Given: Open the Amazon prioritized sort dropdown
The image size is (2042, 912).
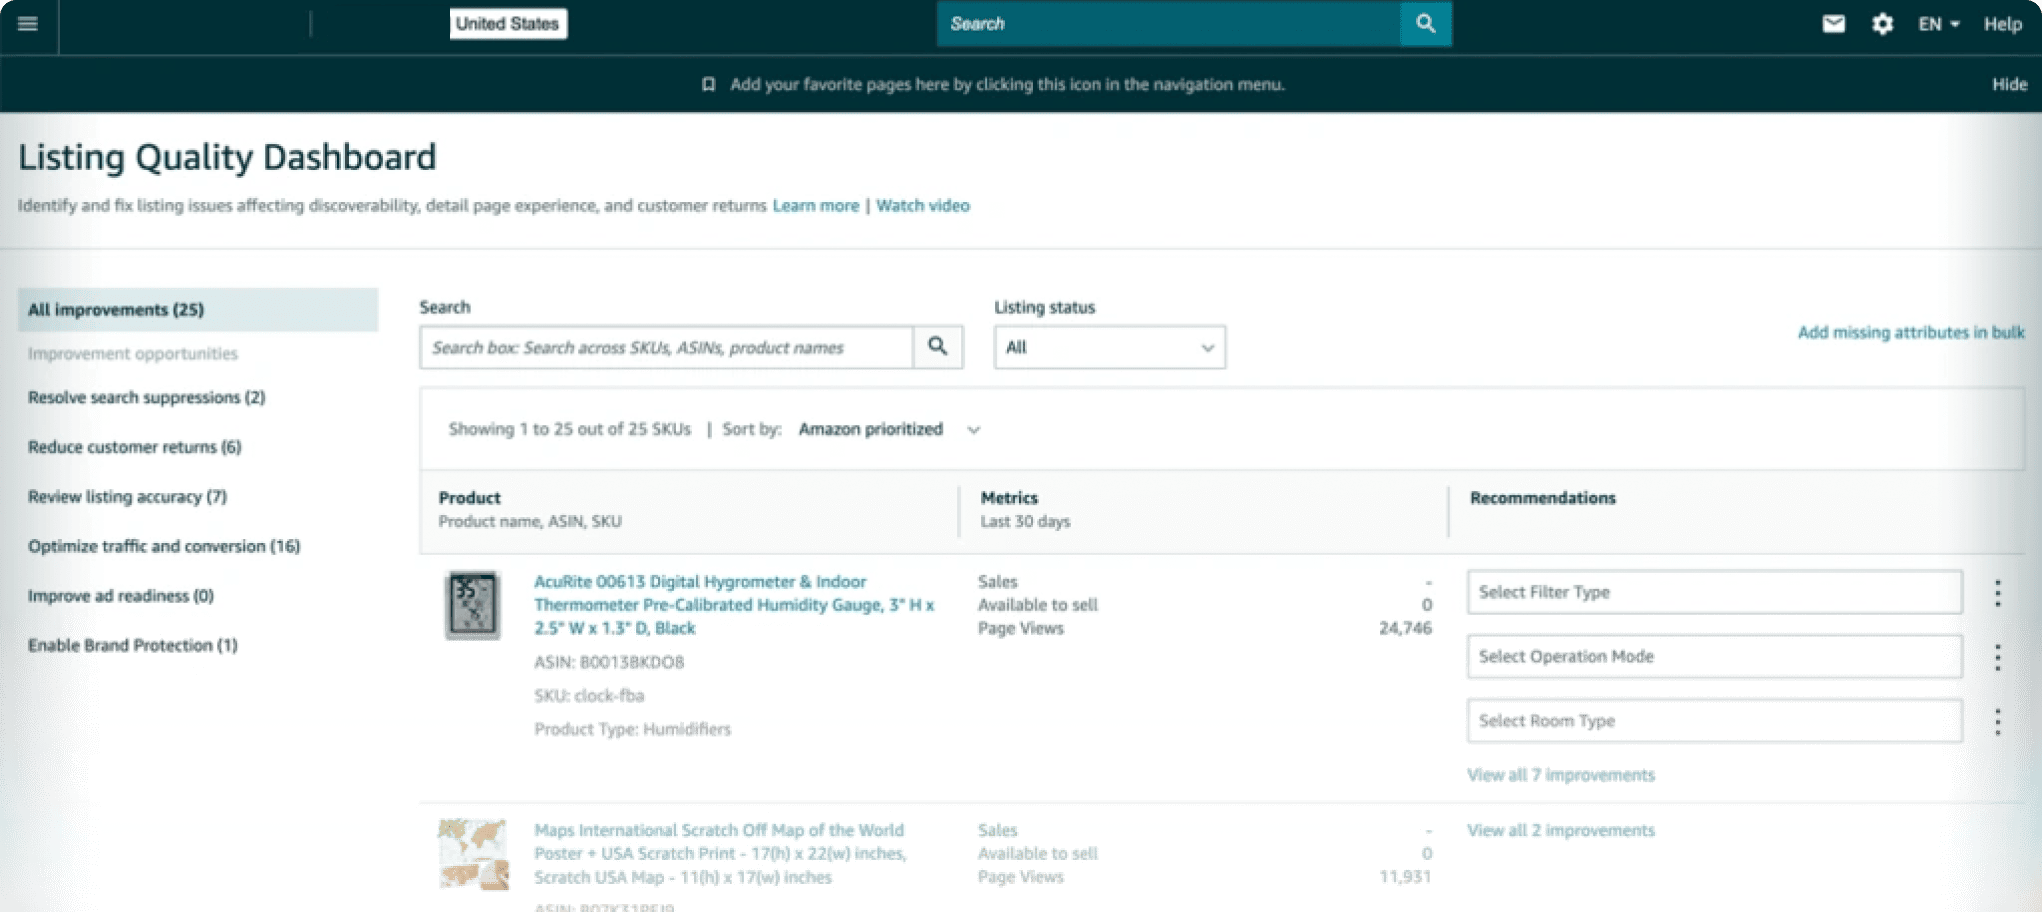Looking at the screenshot, I should (x=888, y=429).
